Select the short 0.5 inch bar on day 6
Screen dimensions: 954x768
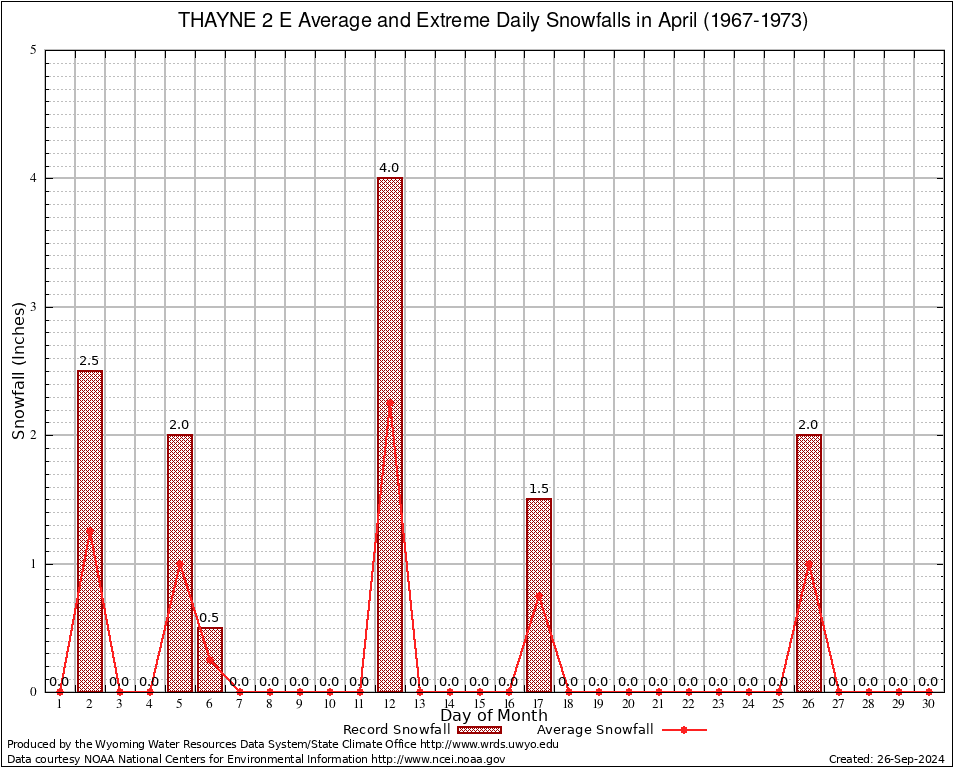pos(210,659)
